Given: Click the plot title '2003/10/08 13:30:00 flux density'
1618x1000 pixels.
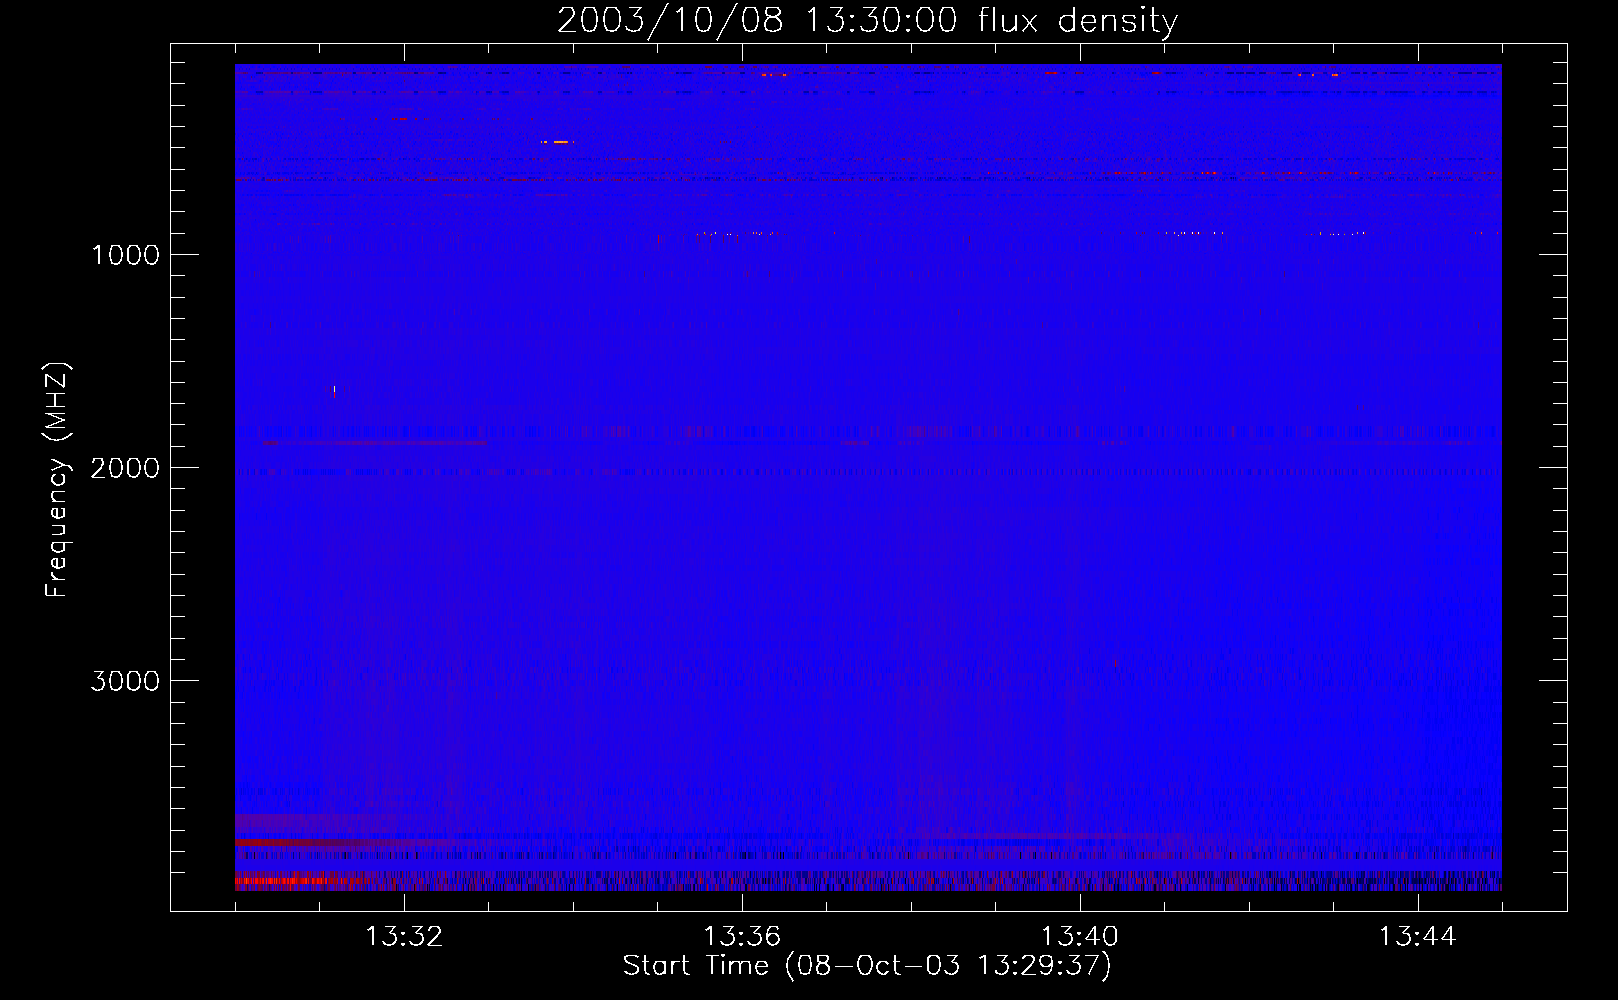Looking at the screenshot, I should [867, 21].
